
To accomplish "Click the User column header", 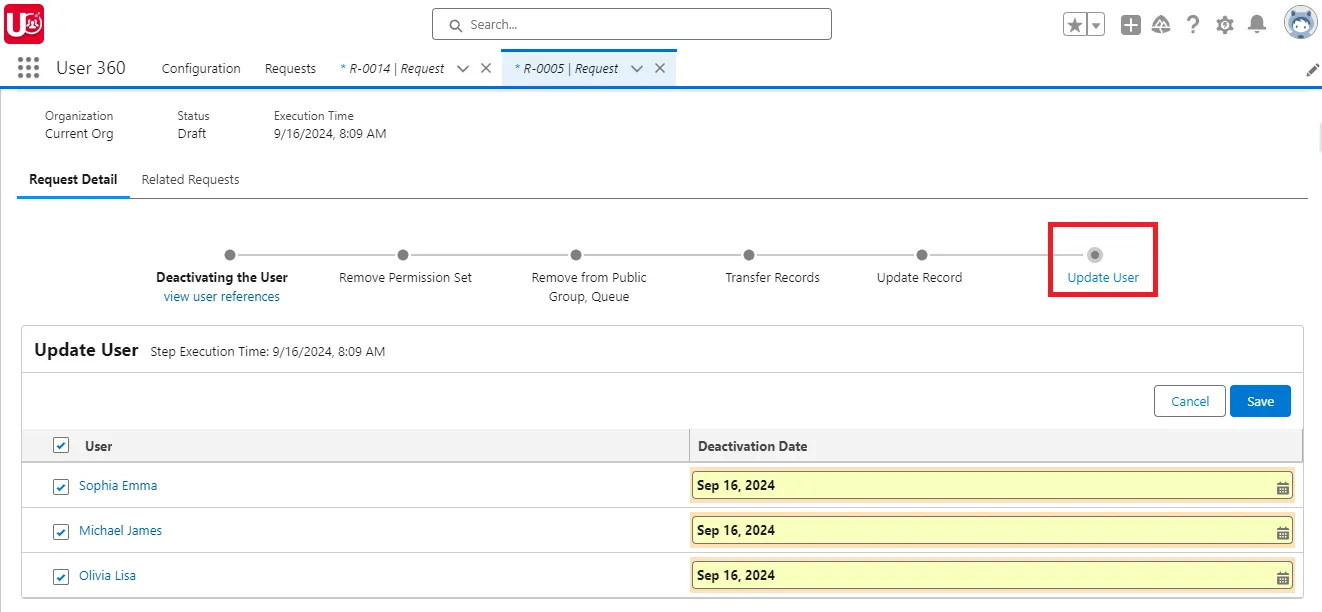I will [99, 446].
